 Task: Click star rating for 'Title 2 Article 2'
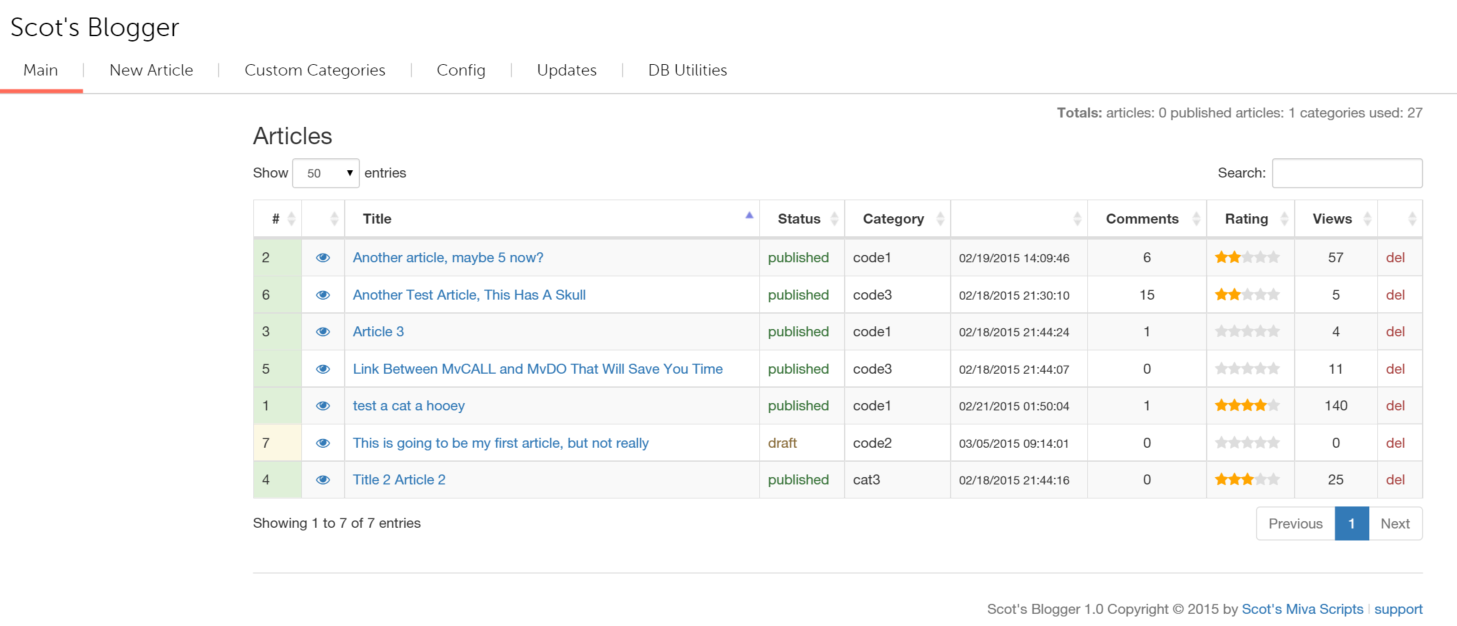pyautogui.click(x=1246, y=480)
